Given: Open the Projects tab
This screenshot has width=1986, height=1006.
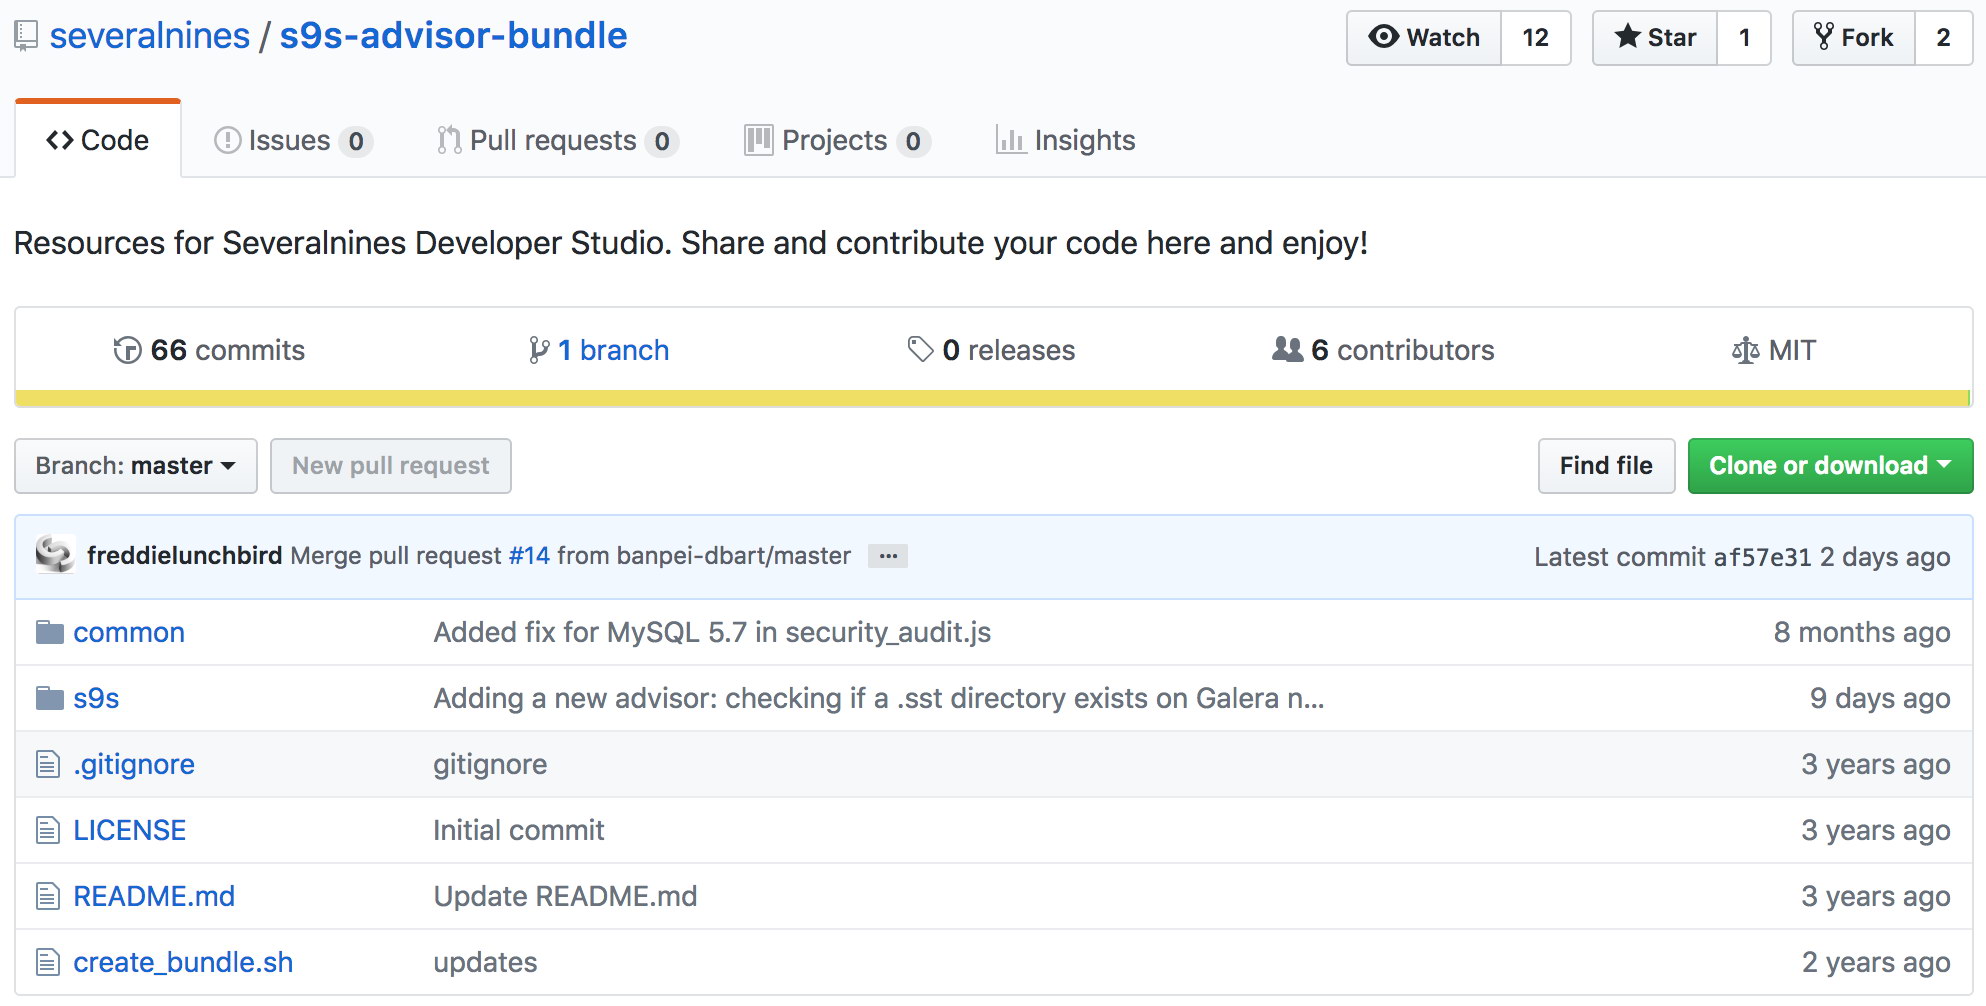Looking at the screenshot, I should pos(837,141).
